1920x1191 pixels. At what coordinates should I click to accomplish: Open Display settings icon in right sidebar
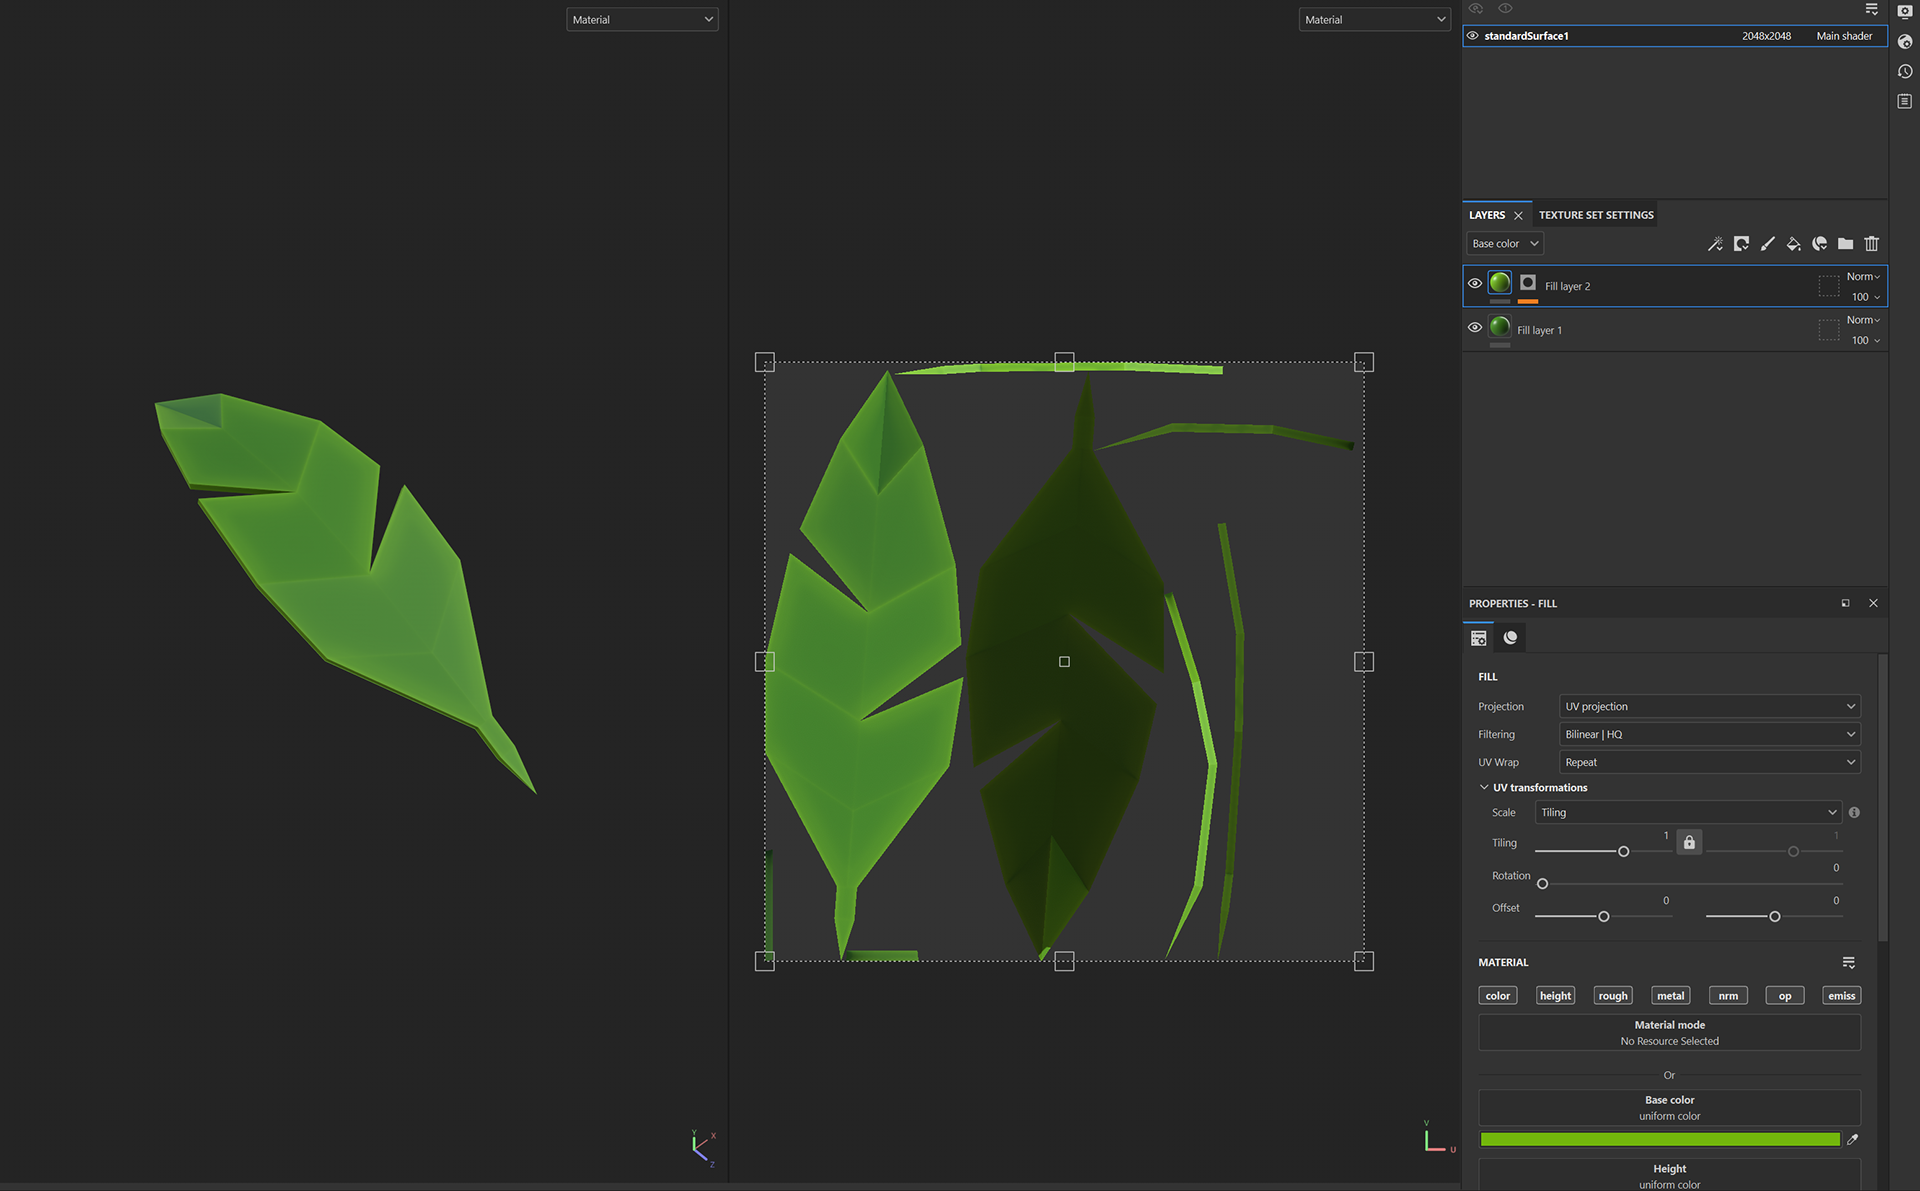[x=1905, y=12]
